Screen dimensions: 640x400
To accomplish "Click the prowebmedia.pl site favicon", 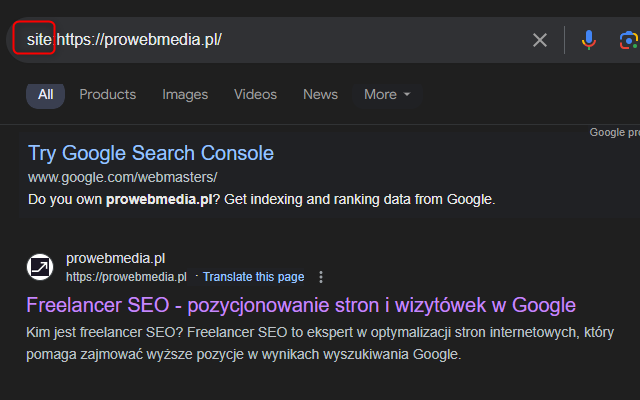I will [x=40, y=266].
